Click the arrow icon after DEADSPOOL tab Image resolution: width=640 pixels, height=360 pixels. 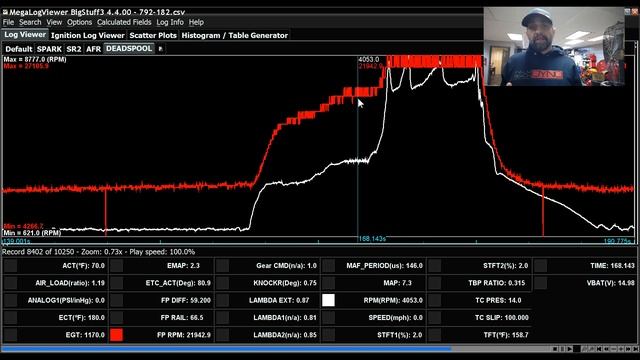[x=160, y=49]
